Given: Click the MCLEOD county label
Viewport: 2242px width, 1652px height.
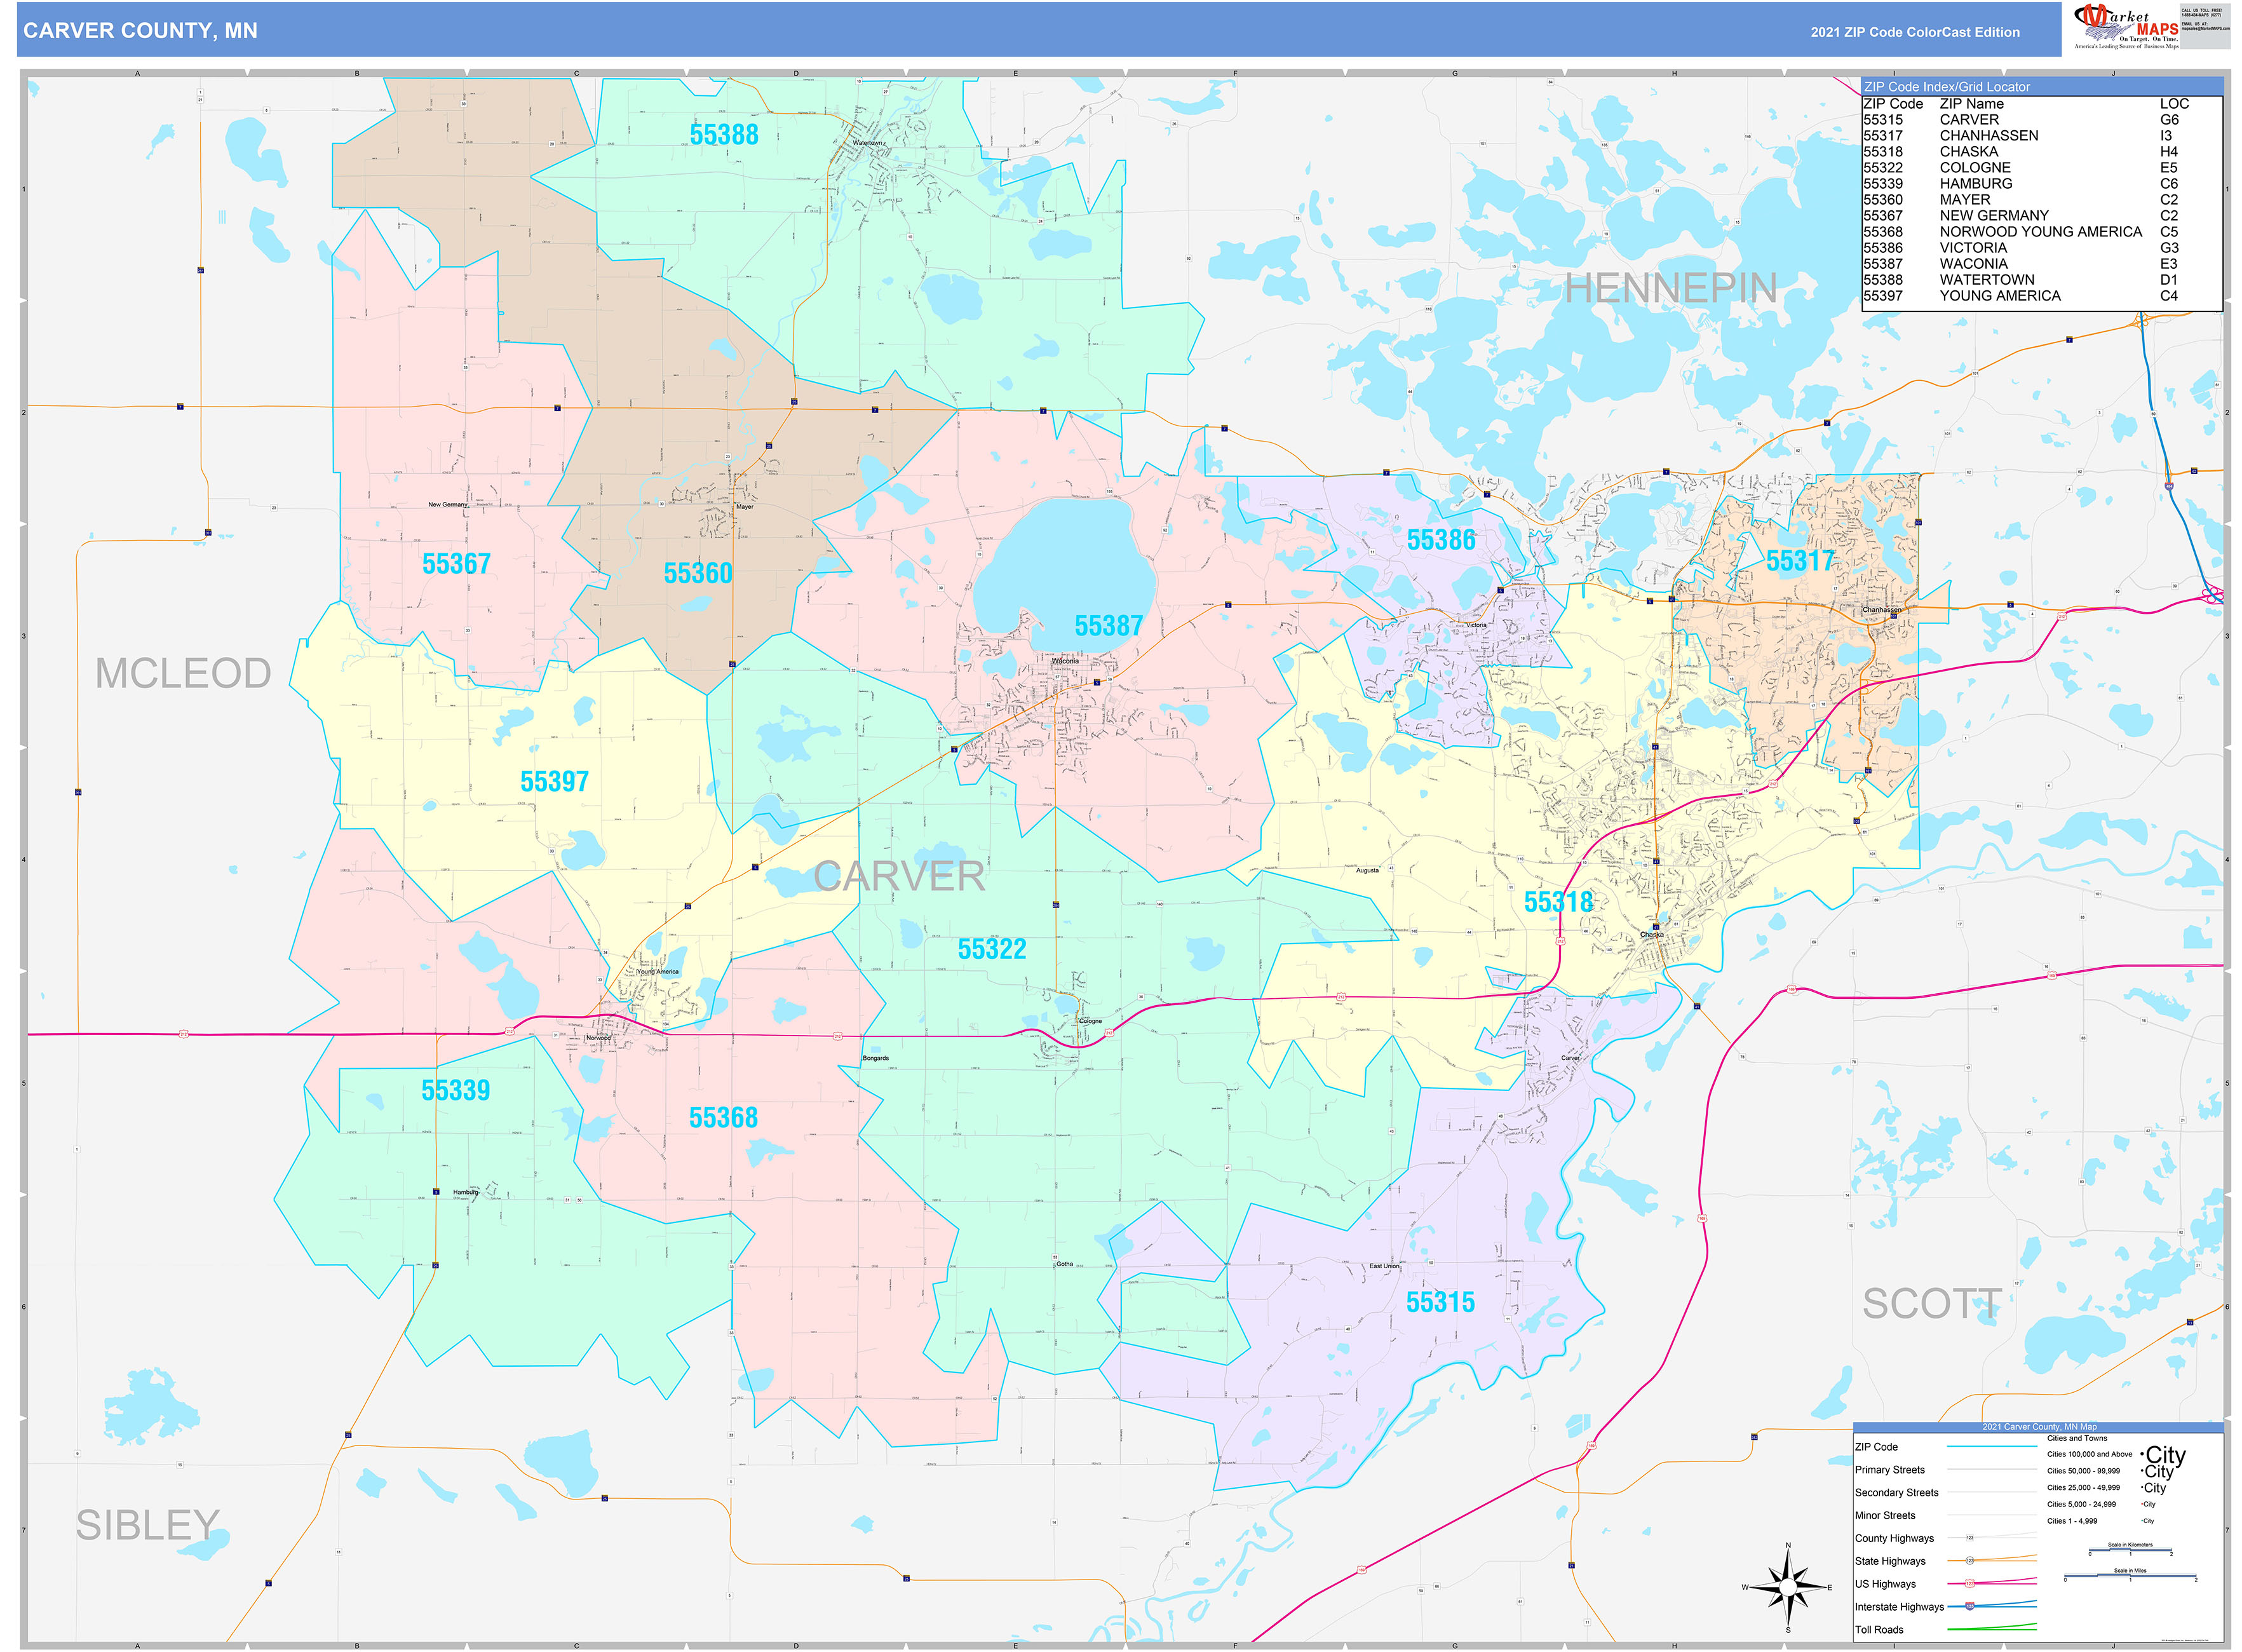Looking at the screenshot, I should click(x=183, y=673).
